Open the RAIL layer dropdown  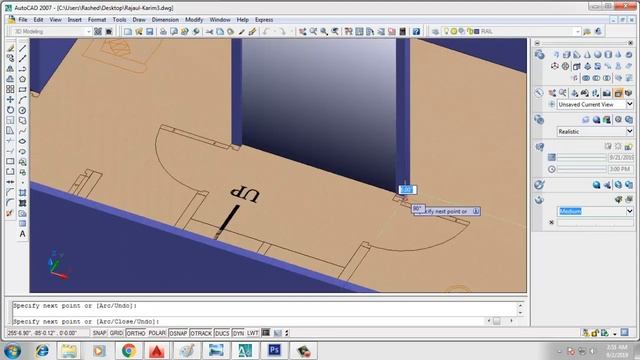click(577, 31)
